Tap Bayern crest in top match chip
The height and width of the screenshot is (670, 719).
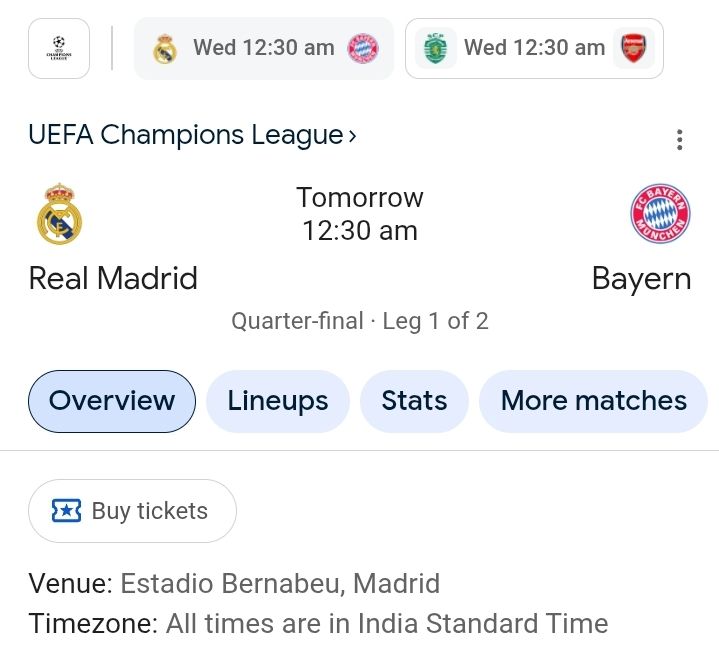click(x=363, y=48)
